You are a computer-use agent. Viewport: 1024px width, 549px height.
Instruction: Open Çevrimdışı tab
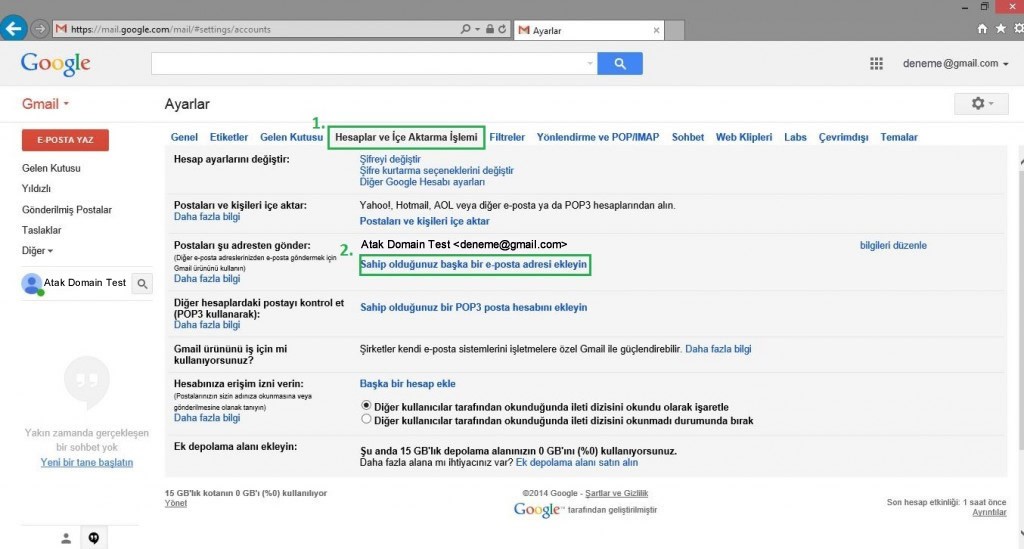[x=843, y=137]
